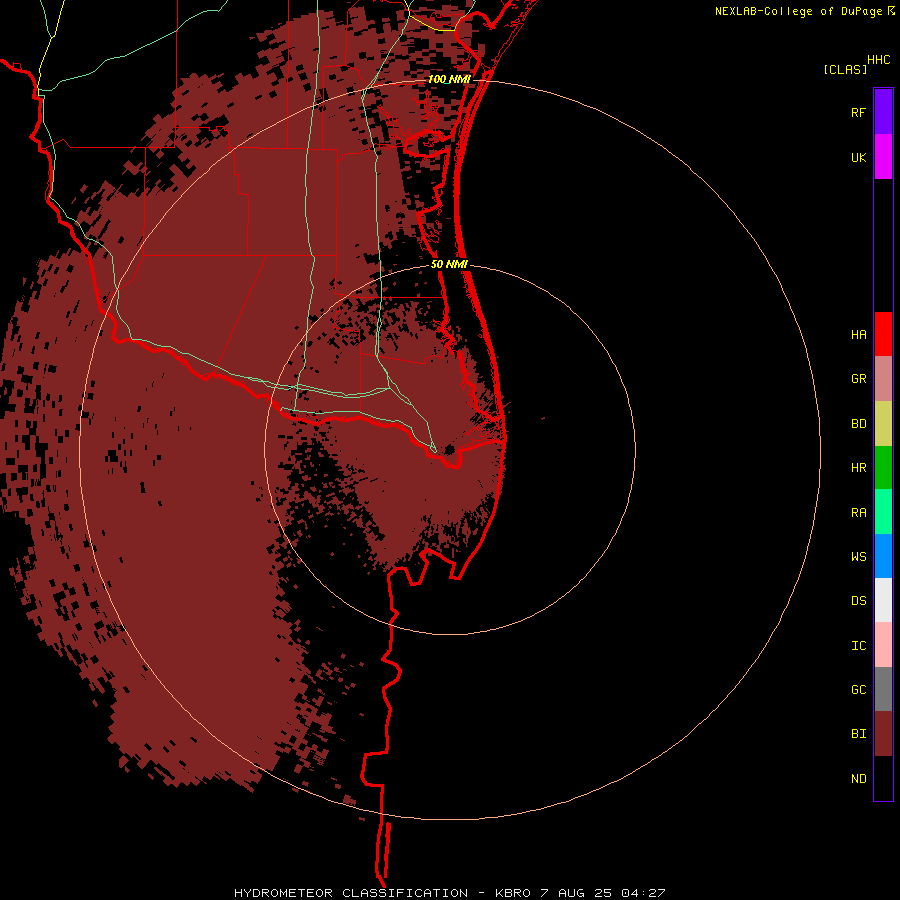Click the 'HR' legend label
The image size is (900, 900).
[x=858, y=468]
